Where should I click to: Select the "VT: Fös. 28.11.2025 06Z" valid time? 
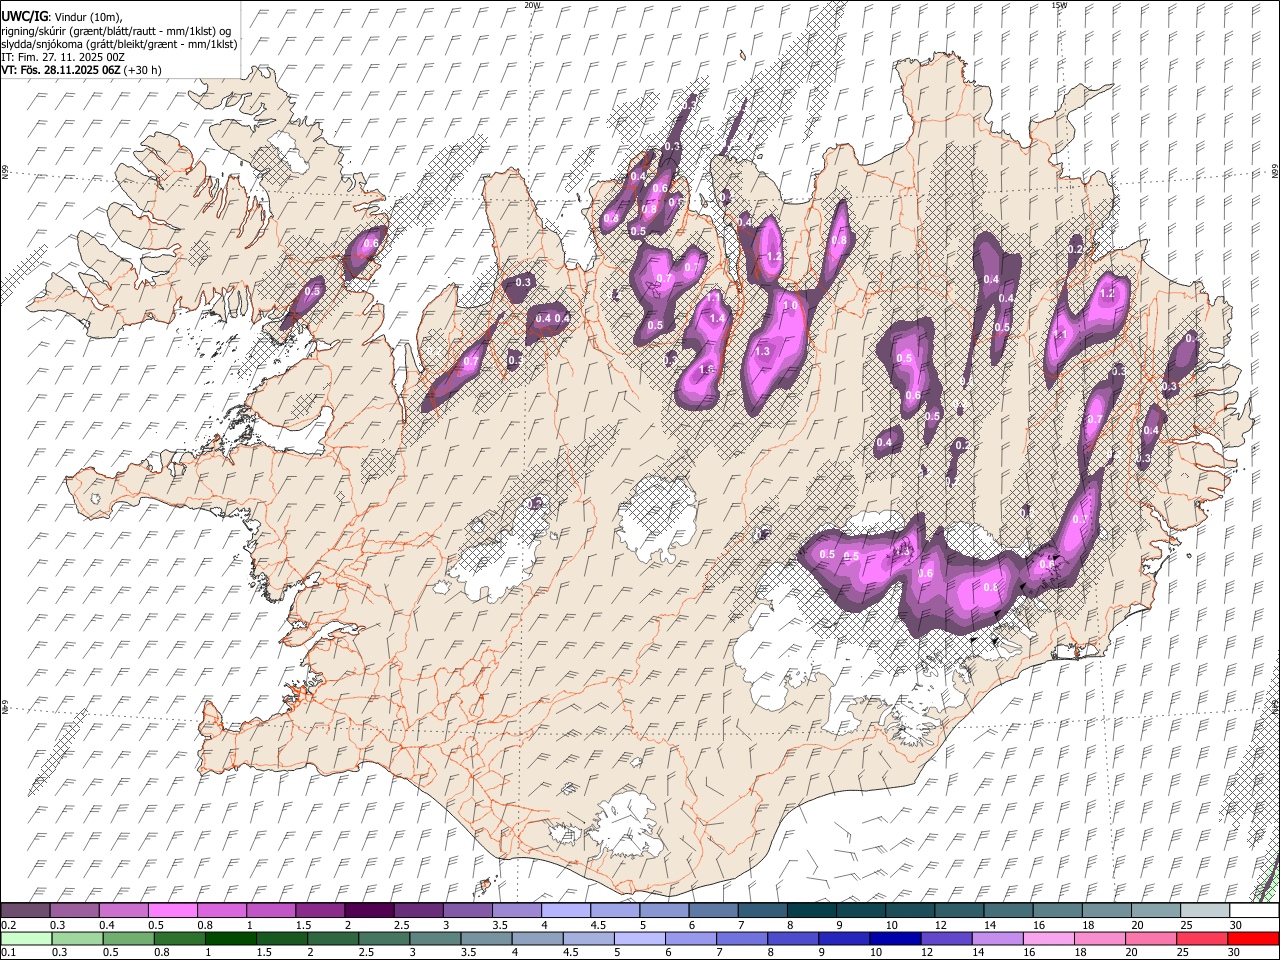61,70
